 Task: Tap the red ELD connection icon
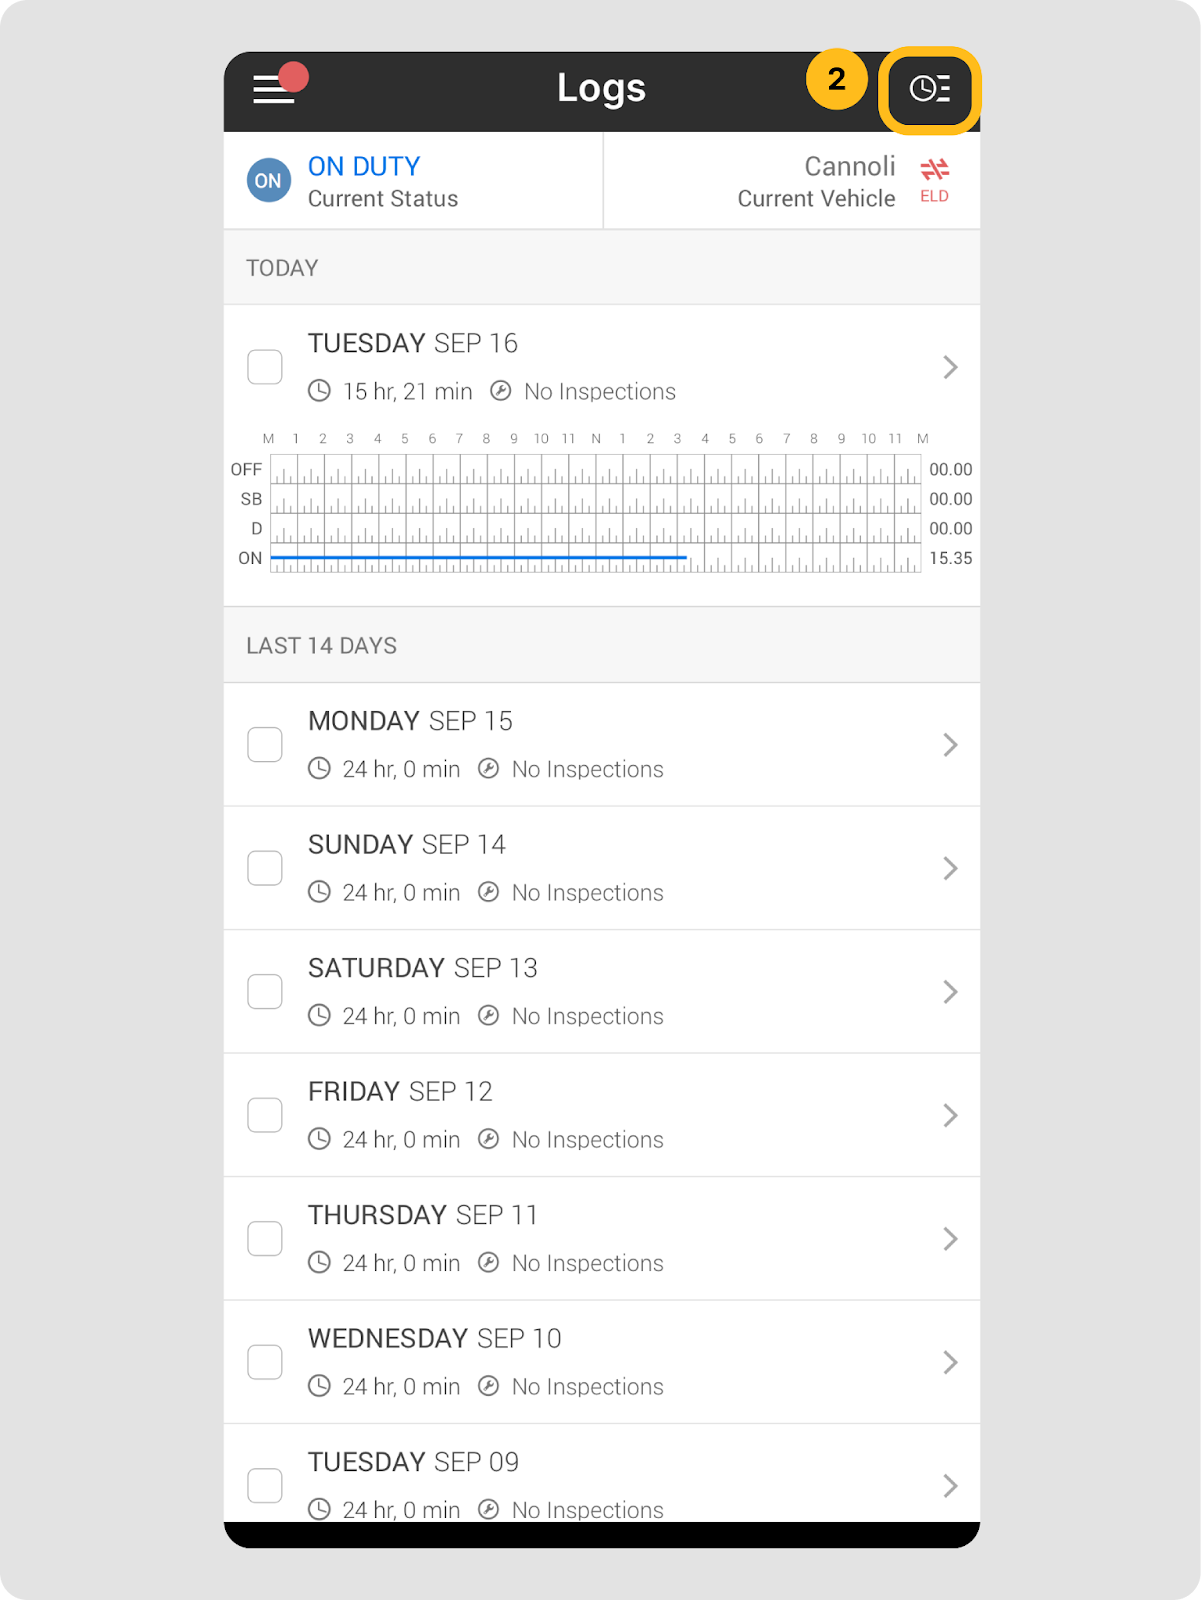934,169
